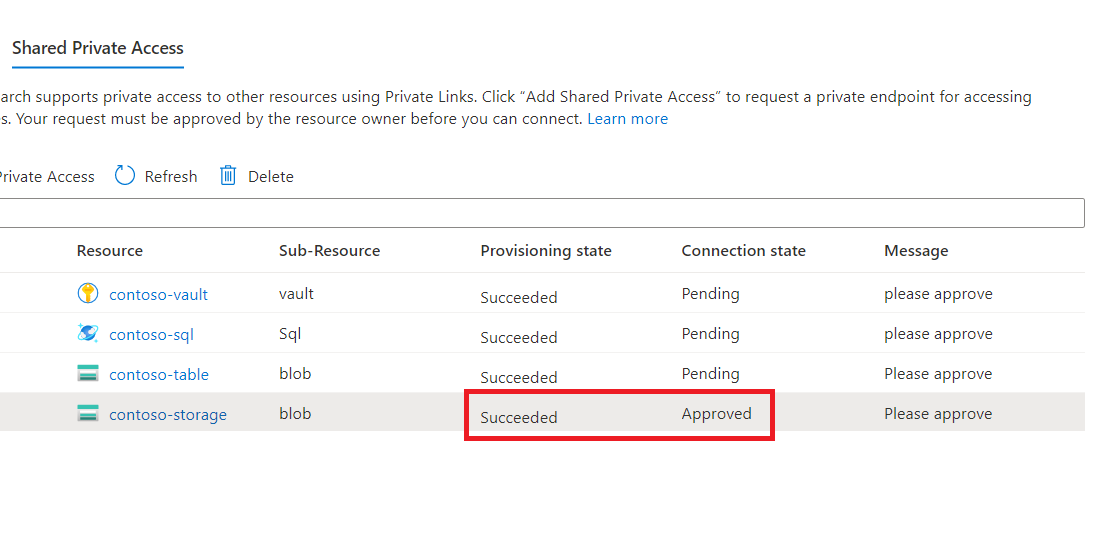Open the contoso-vault resource link
The width and height of the screenshot is (1114, 553).
click(x=158, y=295)
